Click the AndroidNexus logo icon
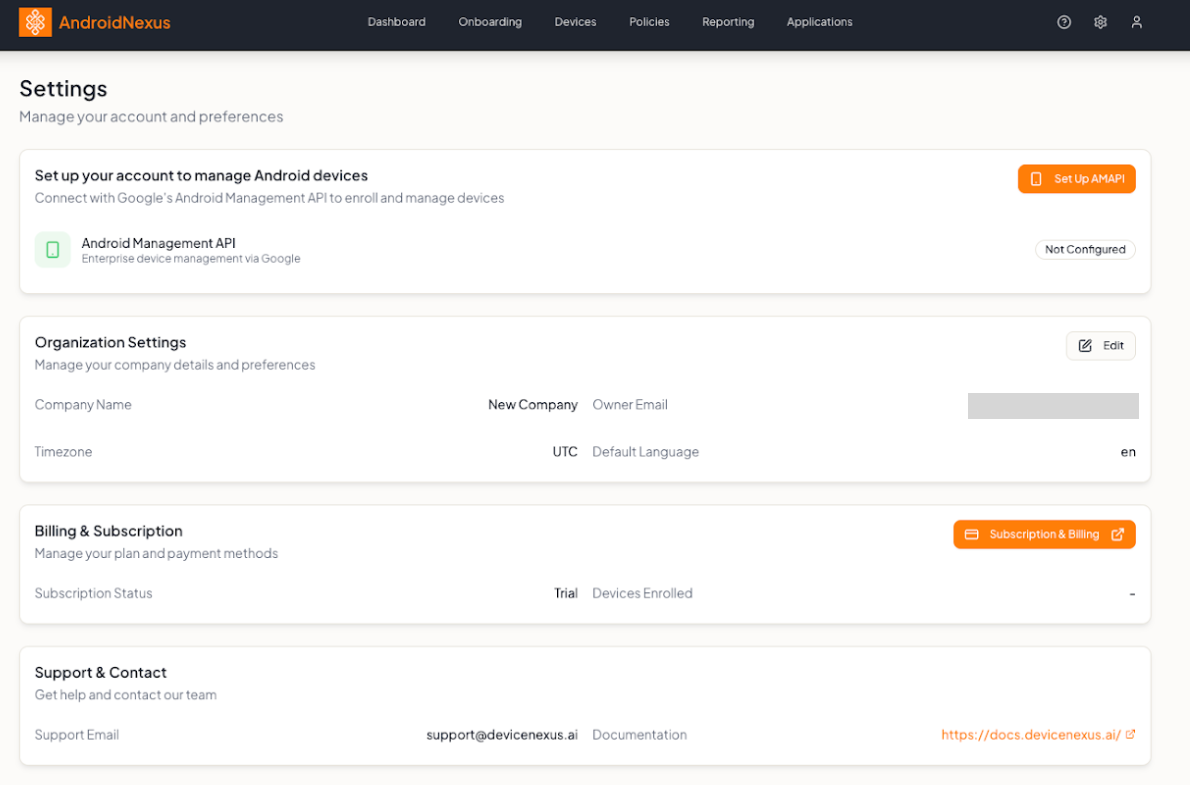This screenshot has height=785, width=1190. coord(35,22)
